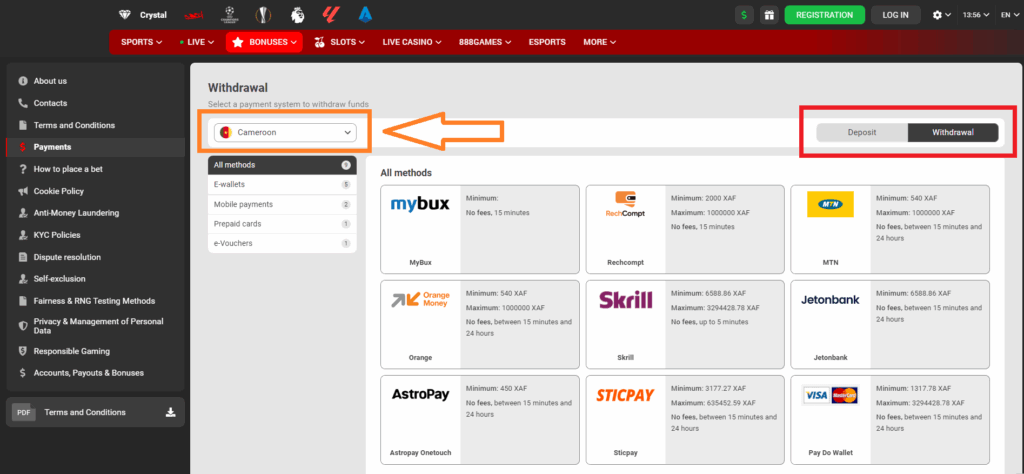Switch to the Withdrawal toggle
The image size is (1024, 474).
[x=953, y=133]
